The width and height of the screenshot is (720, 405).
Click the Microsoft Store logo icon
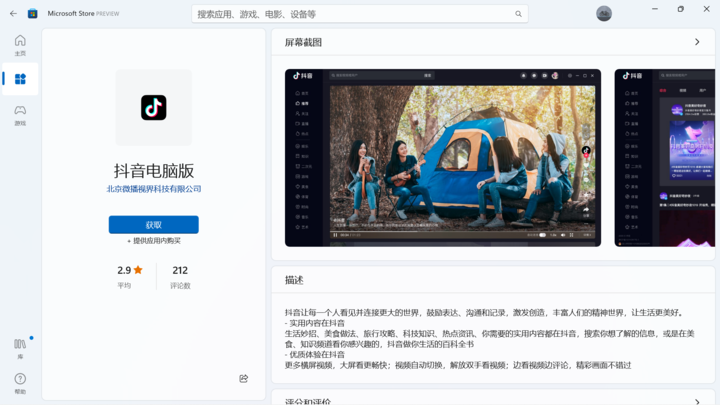[x=33, y=13]
